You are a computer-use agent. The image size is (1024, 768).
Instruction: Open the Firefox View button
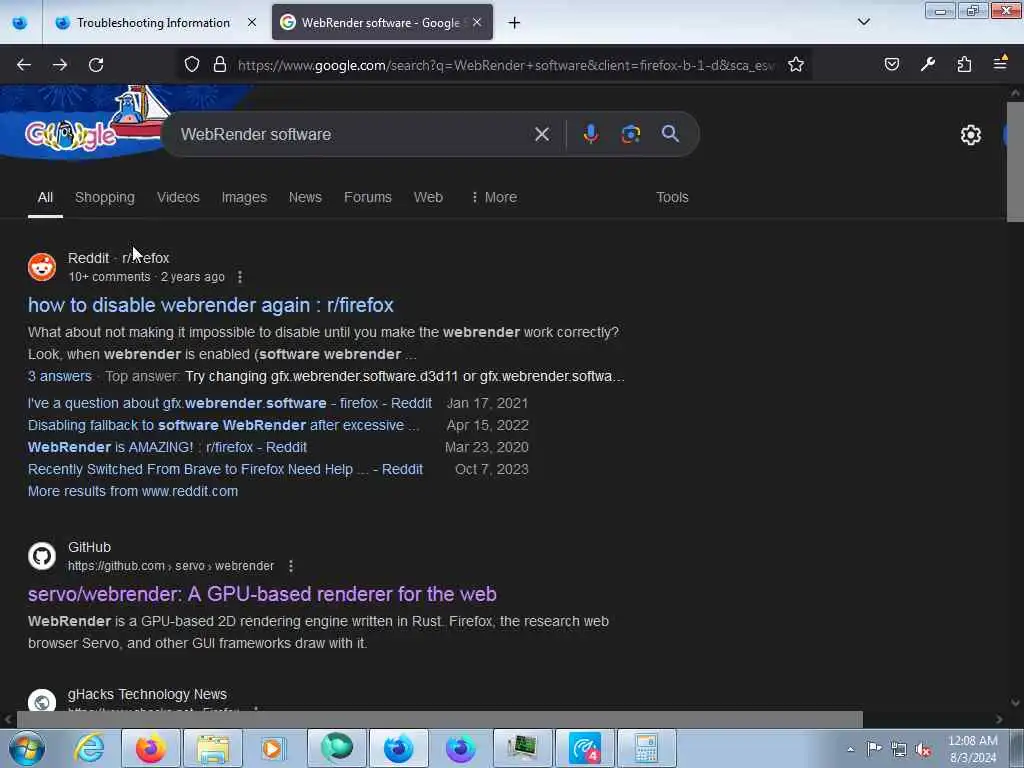20,23
